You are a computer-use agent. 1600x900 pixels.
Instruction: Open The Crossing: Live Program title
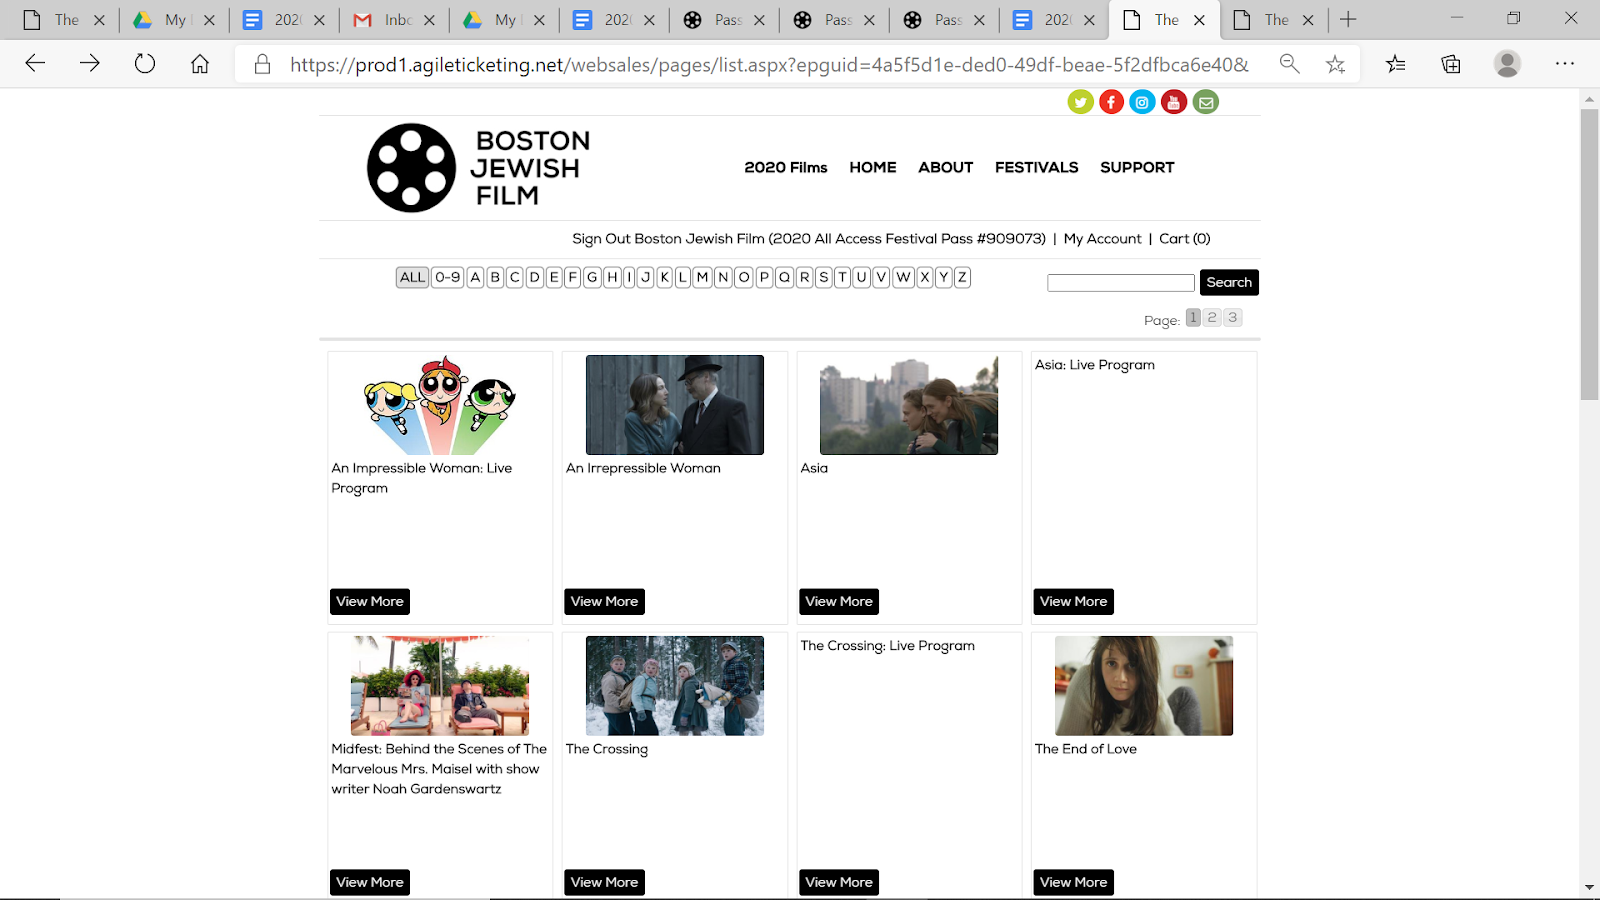coord(888,646)
